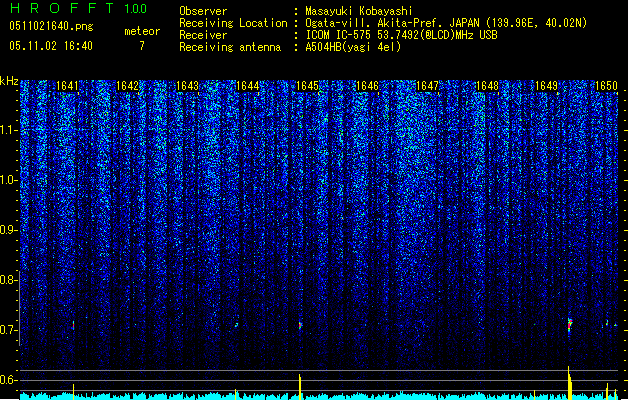The width and height of the screenshot is (629, 400).
Task: Click the date stamp 05.11.02 16:40
Action: pyautogui.click(x=51, y=46)
